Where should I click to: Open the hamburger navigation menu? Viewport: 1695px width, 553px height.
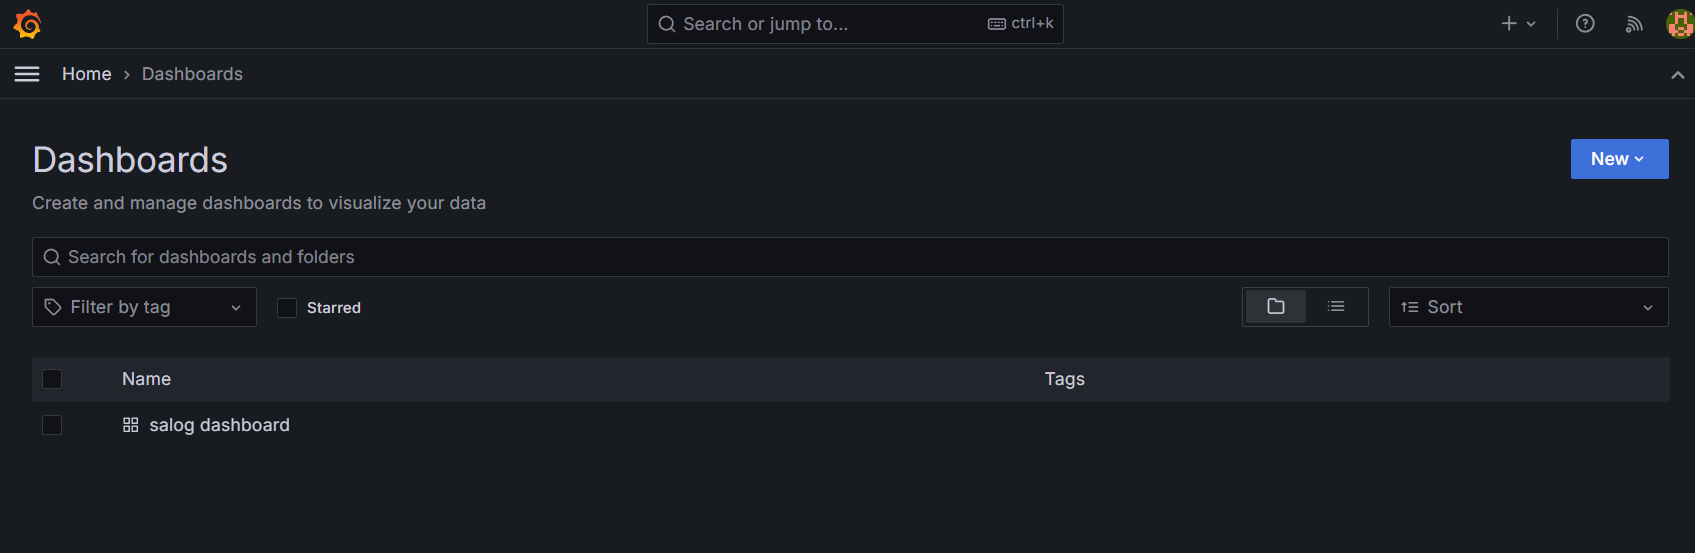pyautogui.click(x=27, y=74)
